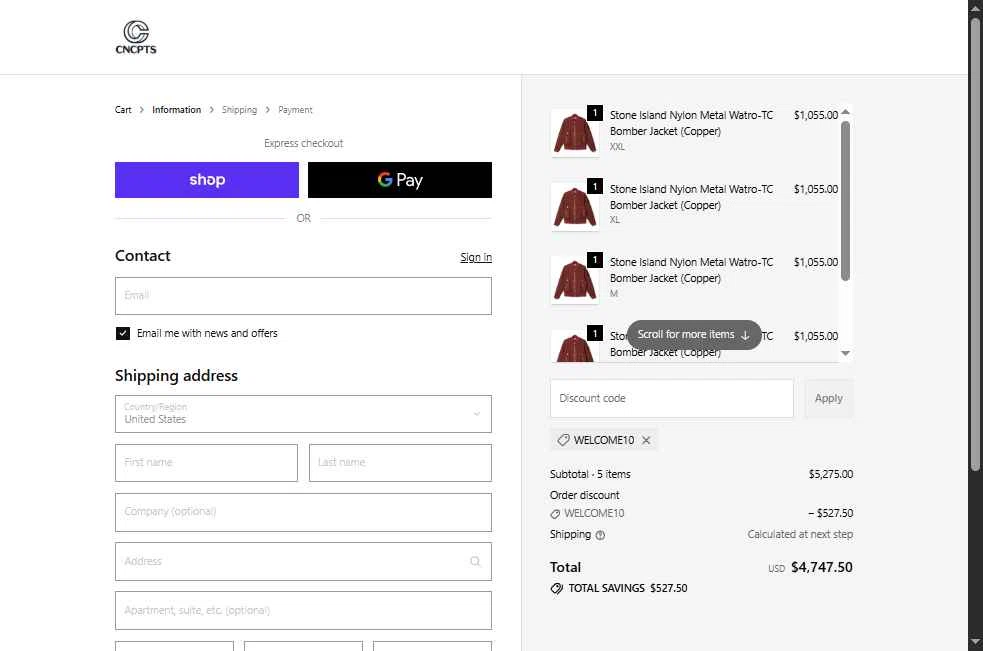Click the quantity badge on XXL jacket

(x=594, y=113)
